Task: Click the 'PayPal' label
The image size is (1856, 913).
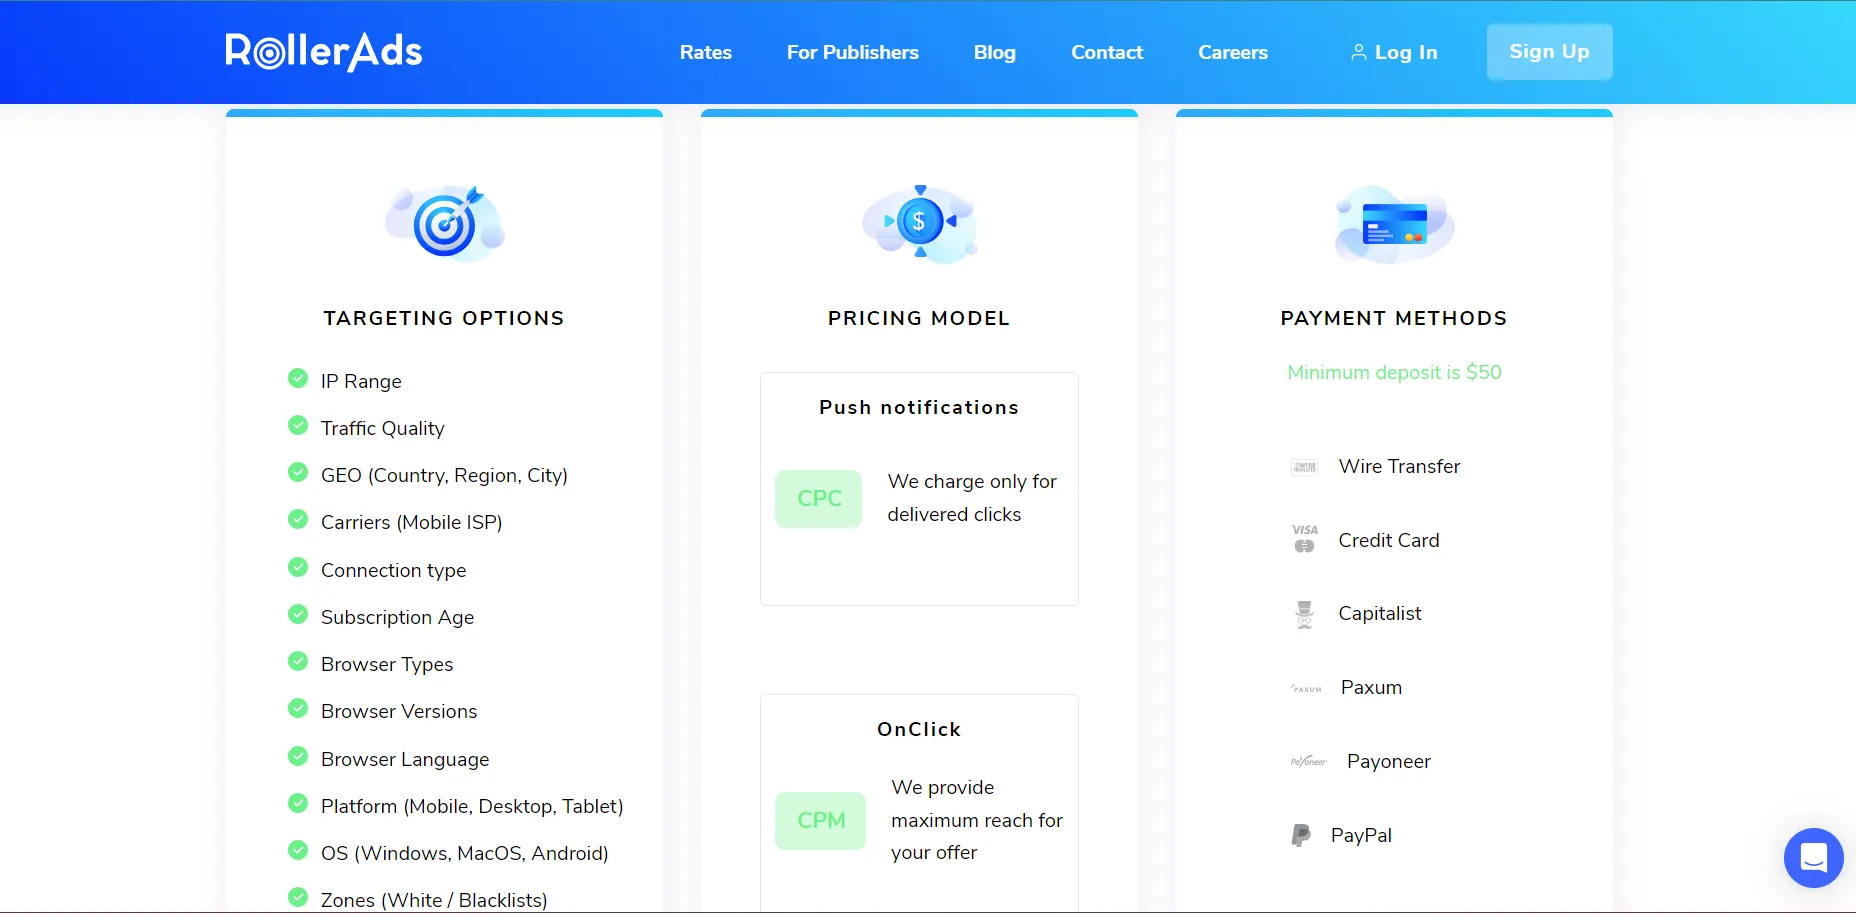Action: (x=1361, y=835)
